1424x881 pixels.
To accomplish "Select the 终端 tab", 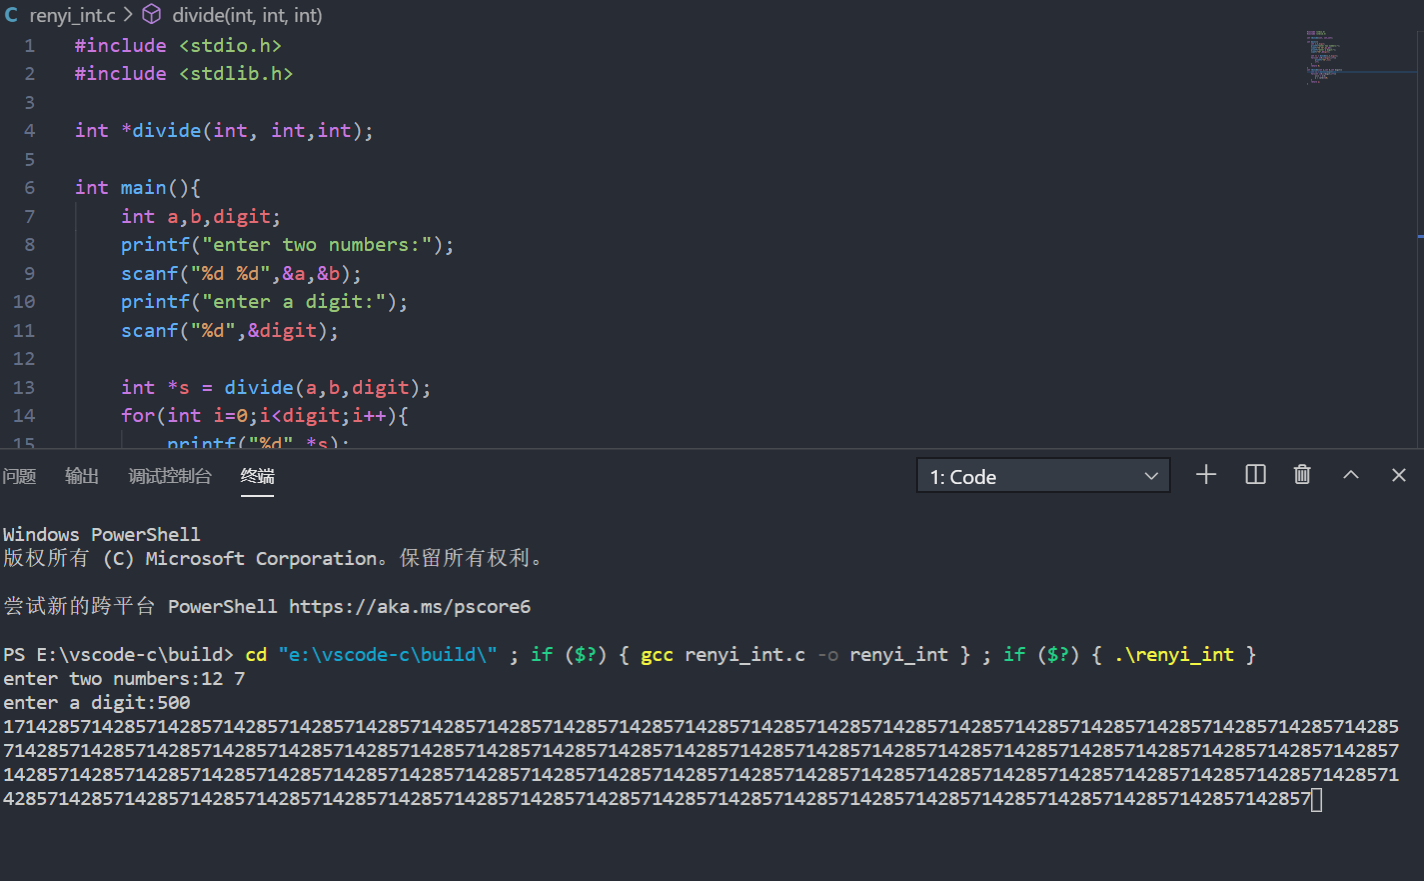I will coord(257,477).
